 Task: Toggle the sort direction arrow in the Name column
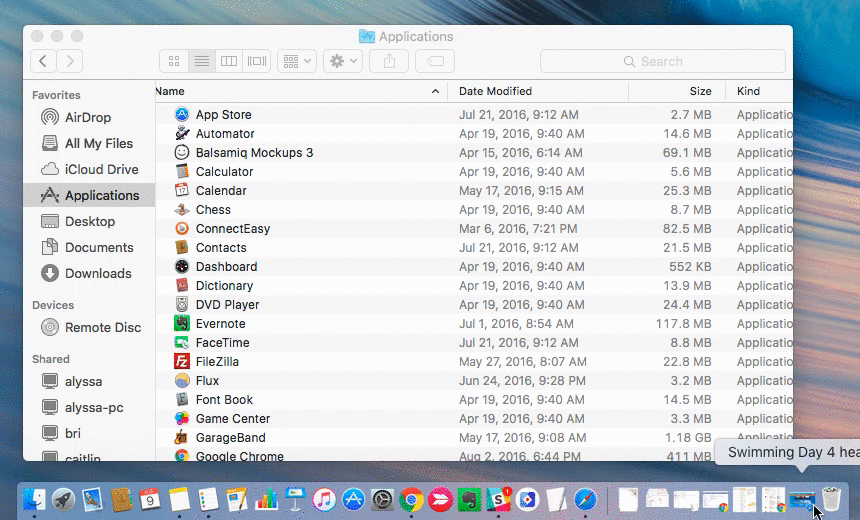point(435,91)
